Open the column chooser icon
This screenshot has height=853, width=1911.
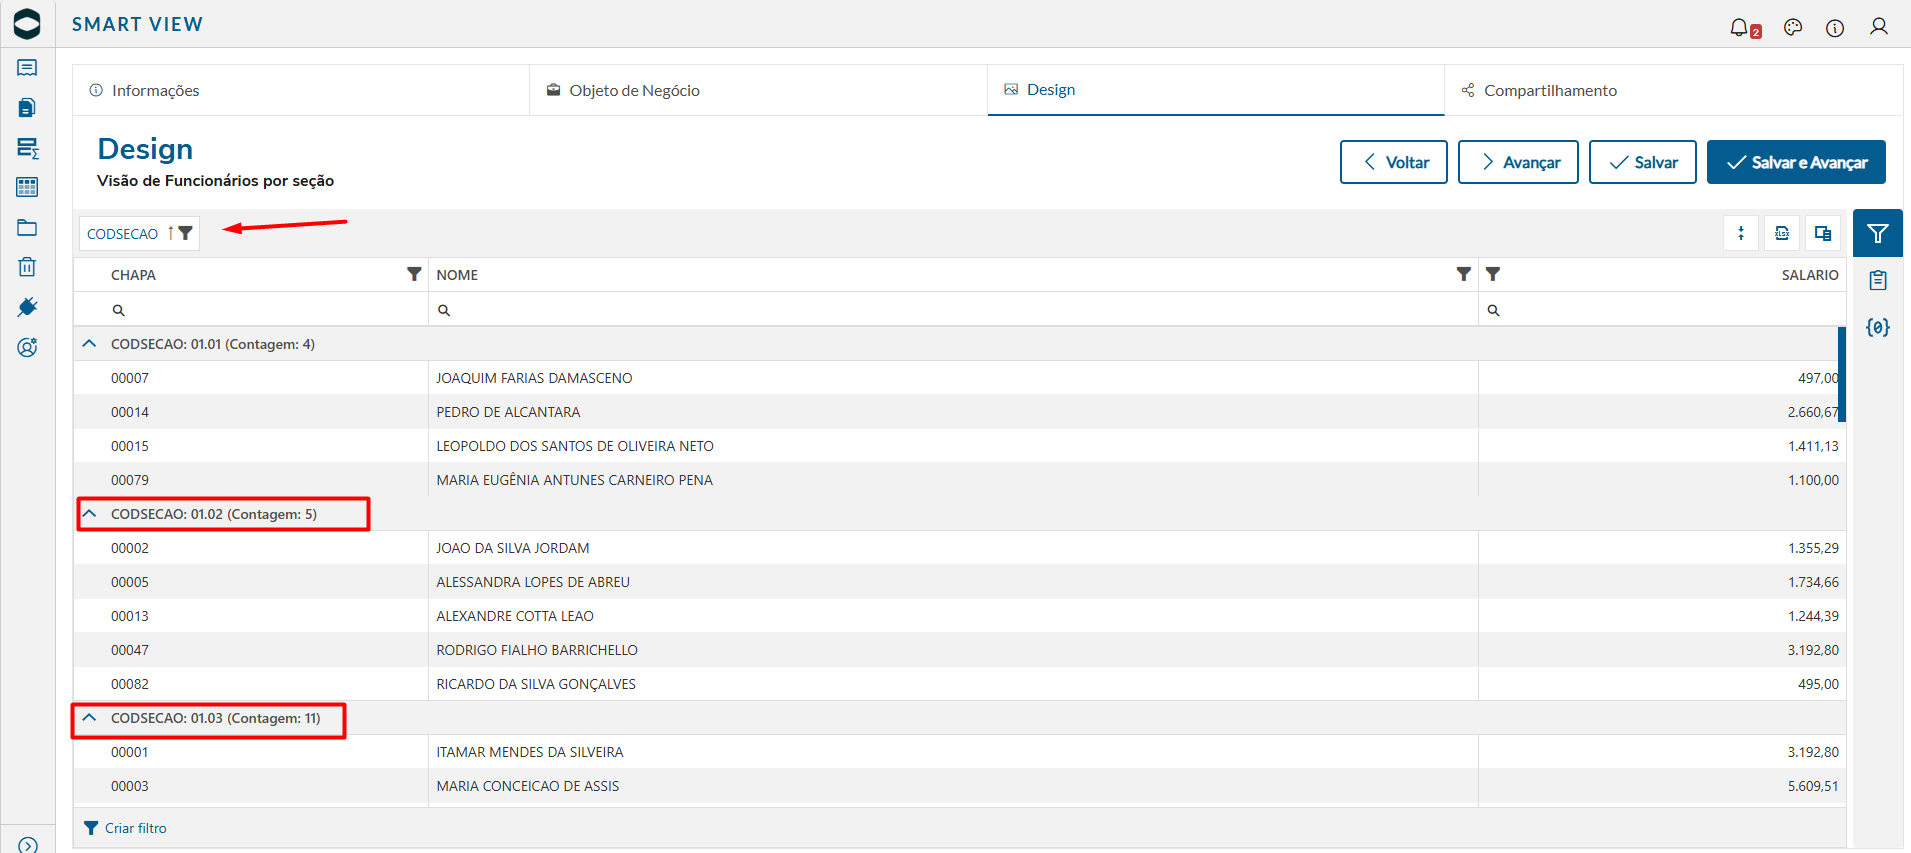(1823, 233)
